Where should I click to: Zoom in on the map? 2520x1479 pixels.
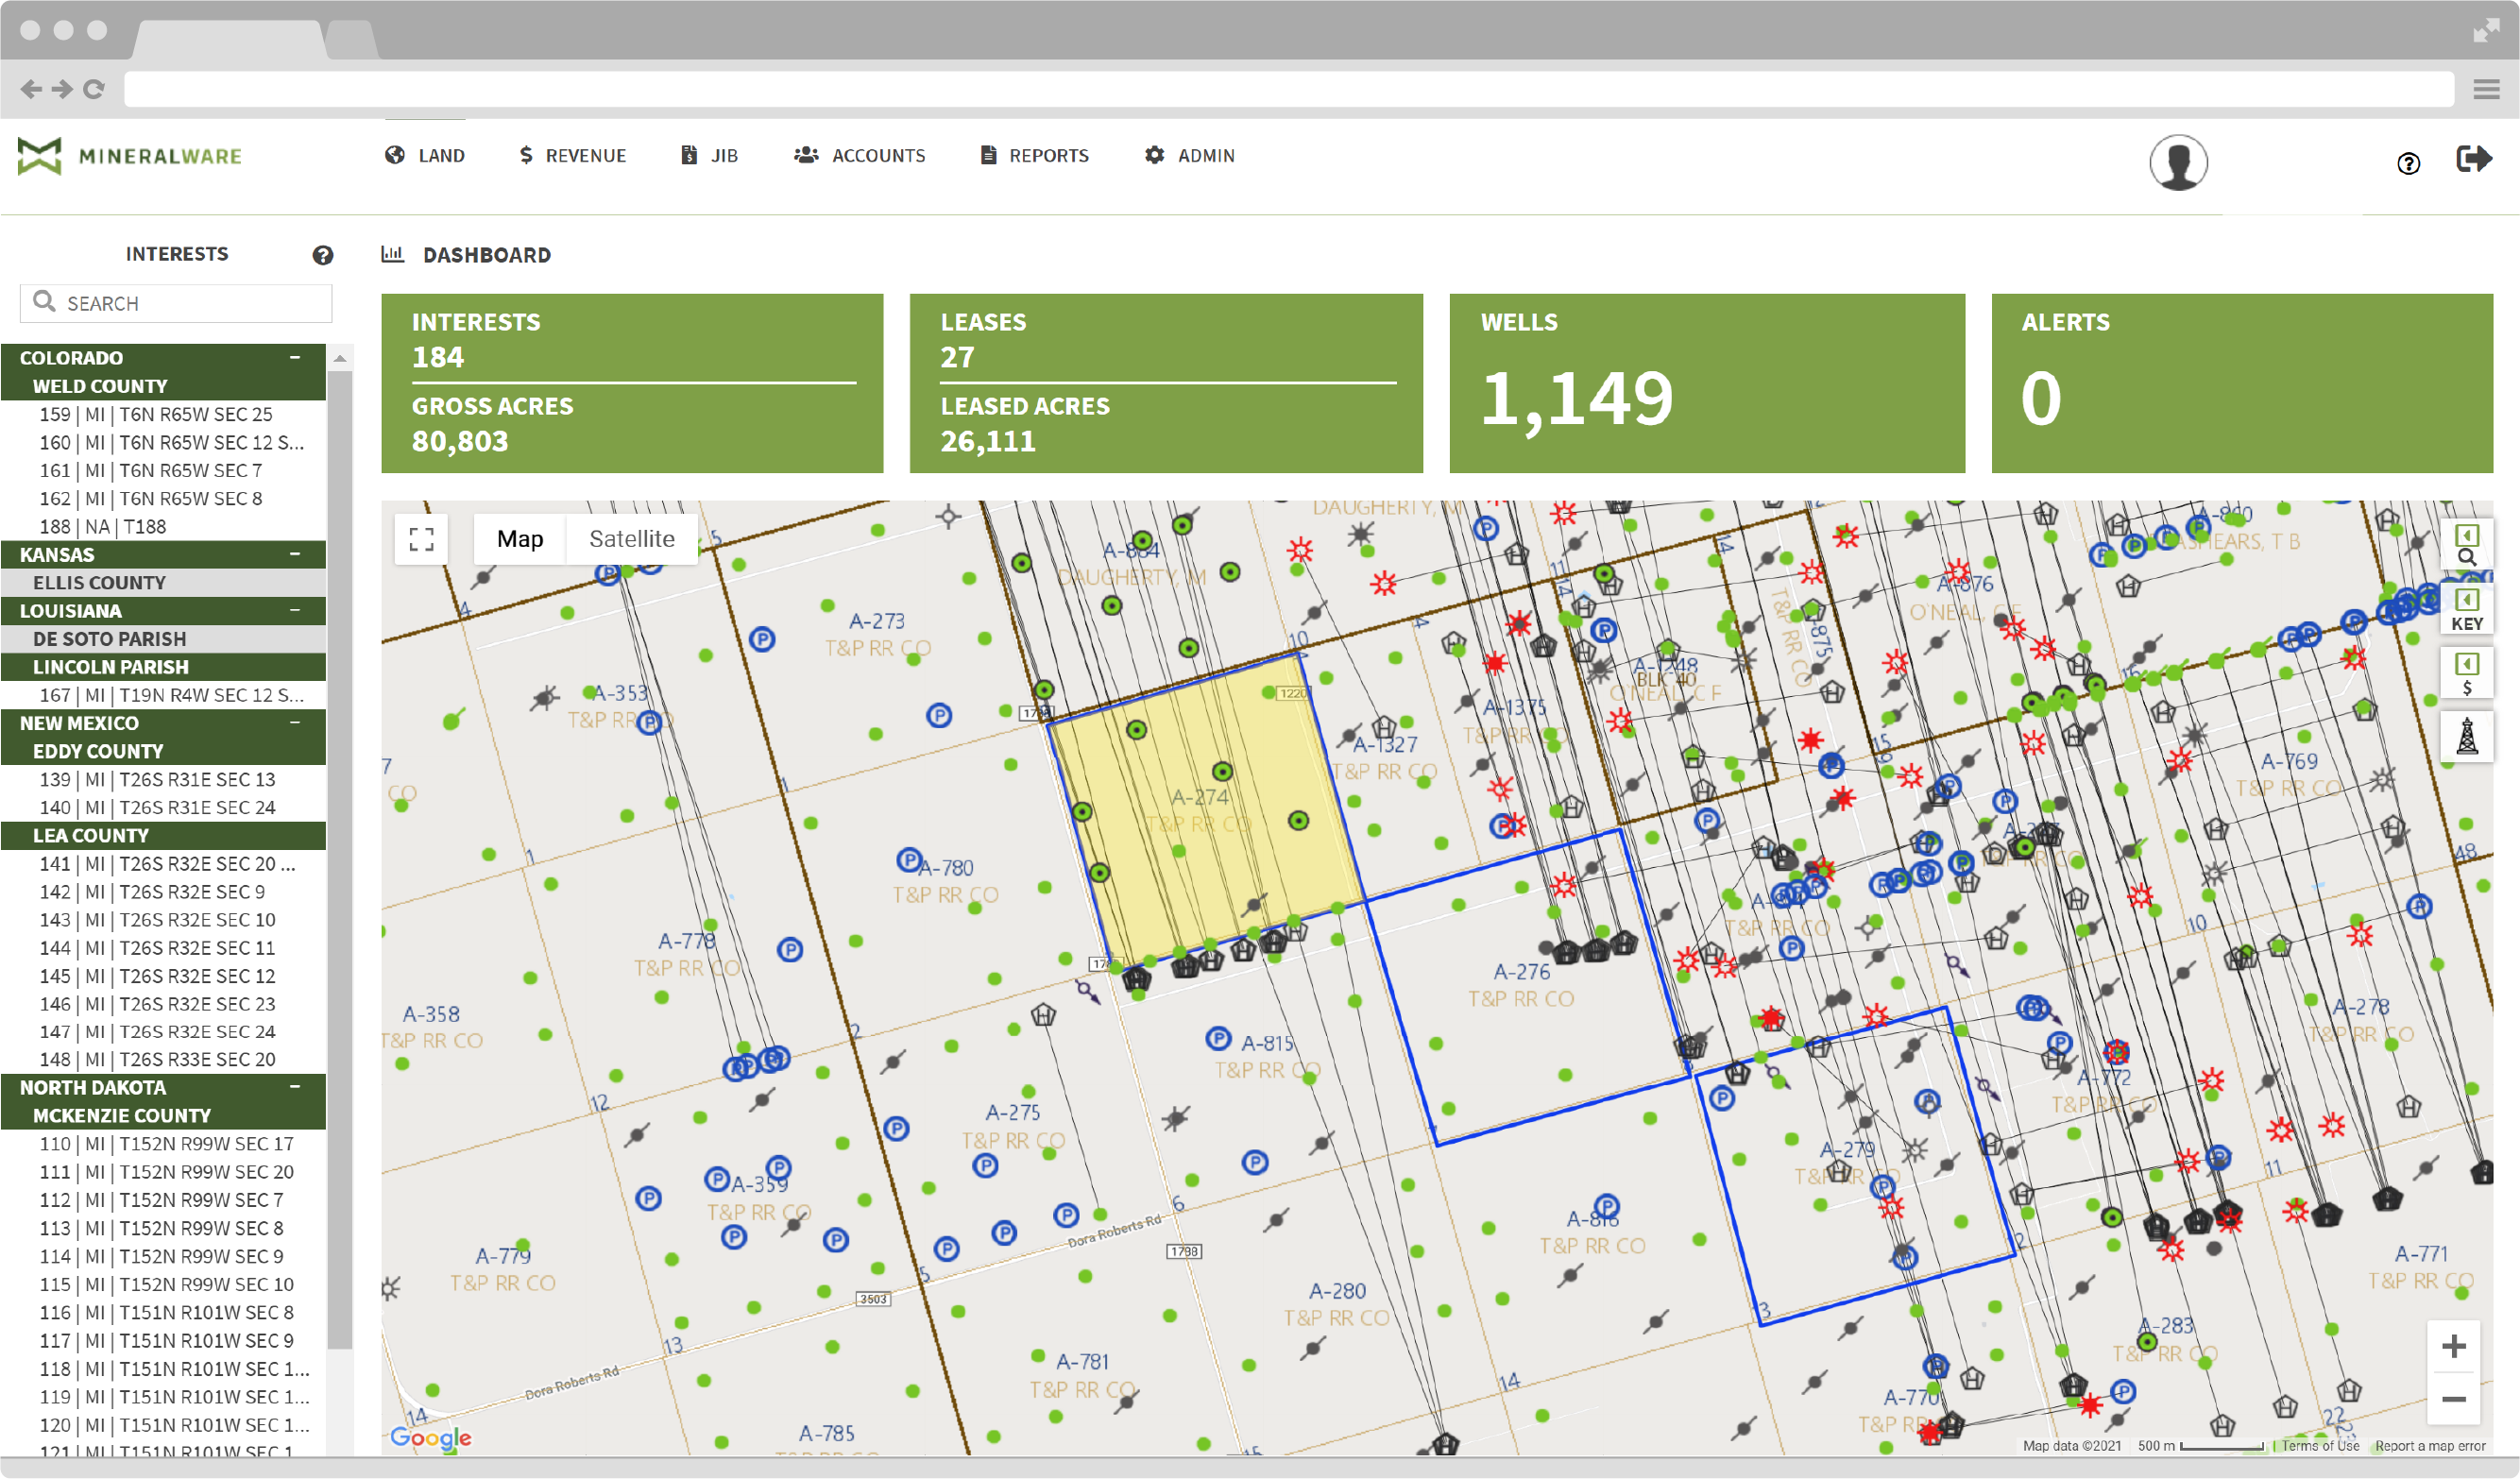click(x=2453, y=1346)
